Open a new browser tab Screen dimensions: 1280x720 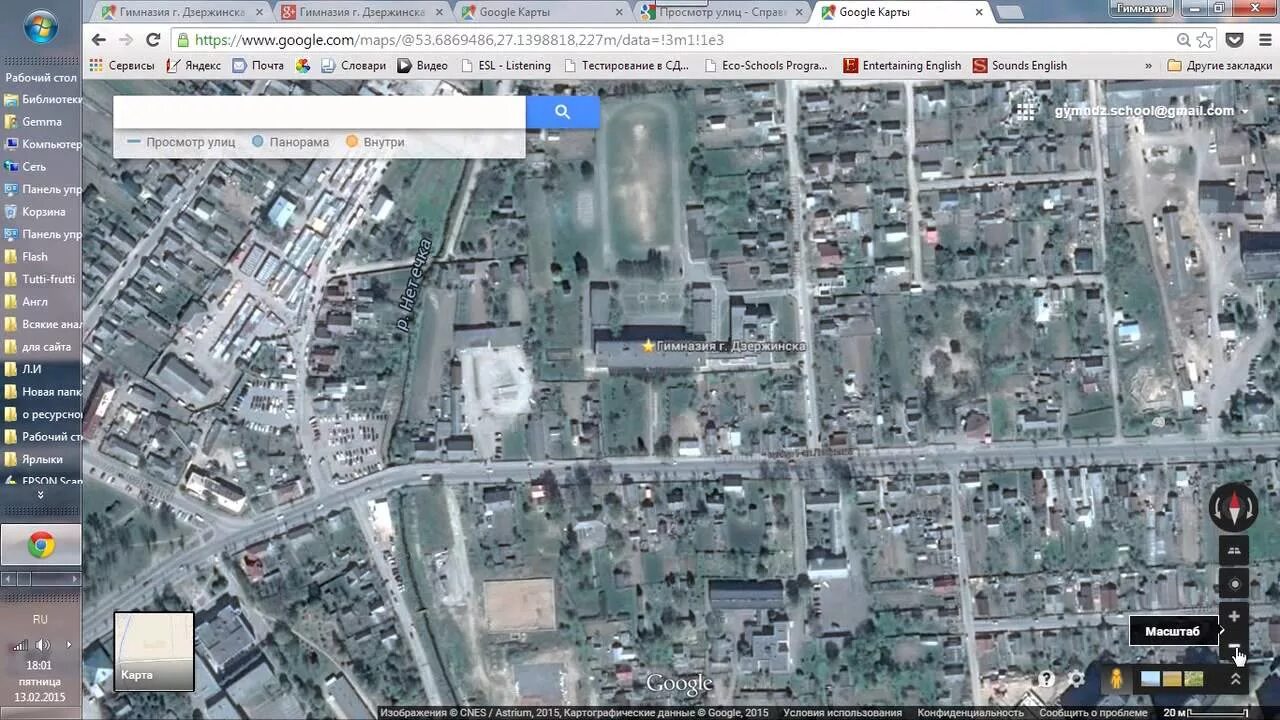pyautogui.click(x=1010, y=12)
